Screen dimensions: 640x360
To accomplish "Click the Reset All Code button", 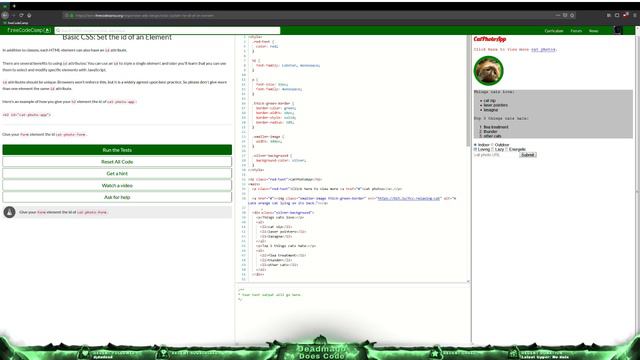I will point(117,162).
